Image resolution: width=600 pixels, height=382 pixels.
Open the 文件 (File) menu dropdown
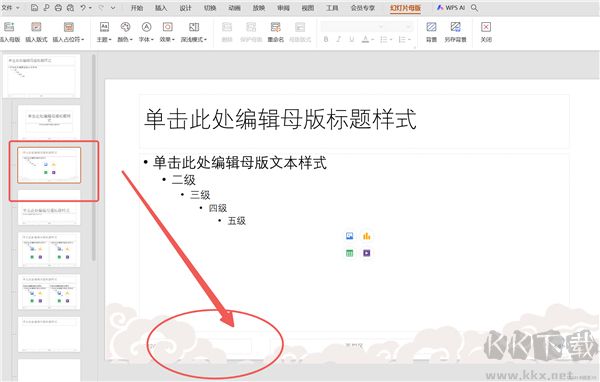10,7
